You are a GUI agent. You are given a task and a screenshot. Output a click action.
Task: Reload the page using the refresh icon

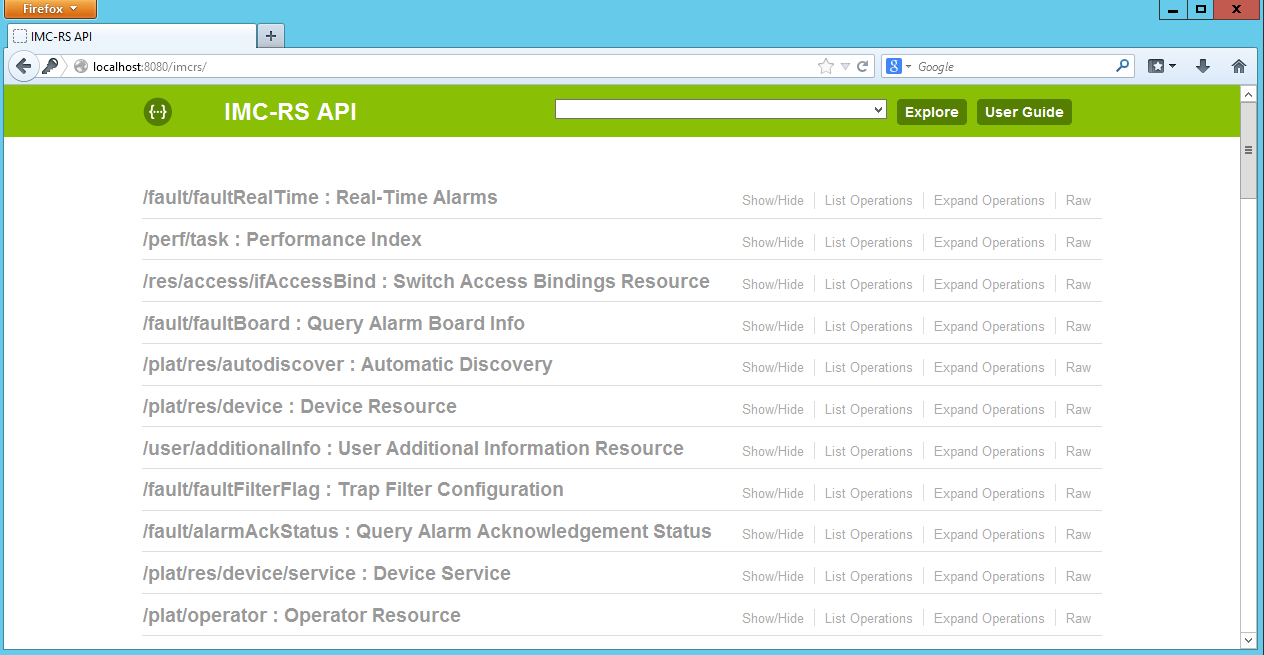click(x=862, y=66)
